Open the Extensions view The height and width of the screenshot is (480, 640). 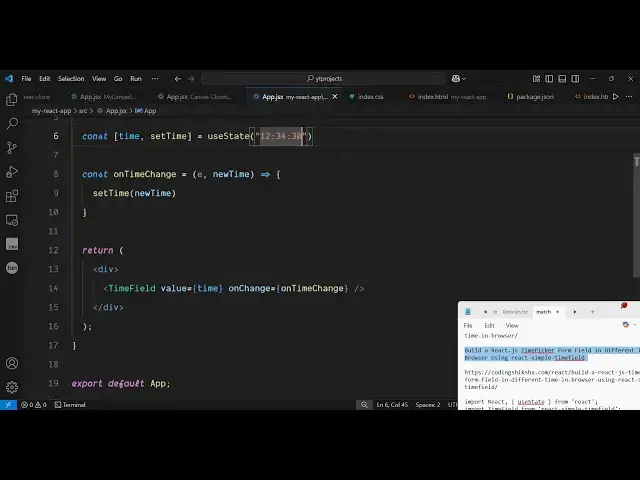pyautogui.click(x=12, y=196)
